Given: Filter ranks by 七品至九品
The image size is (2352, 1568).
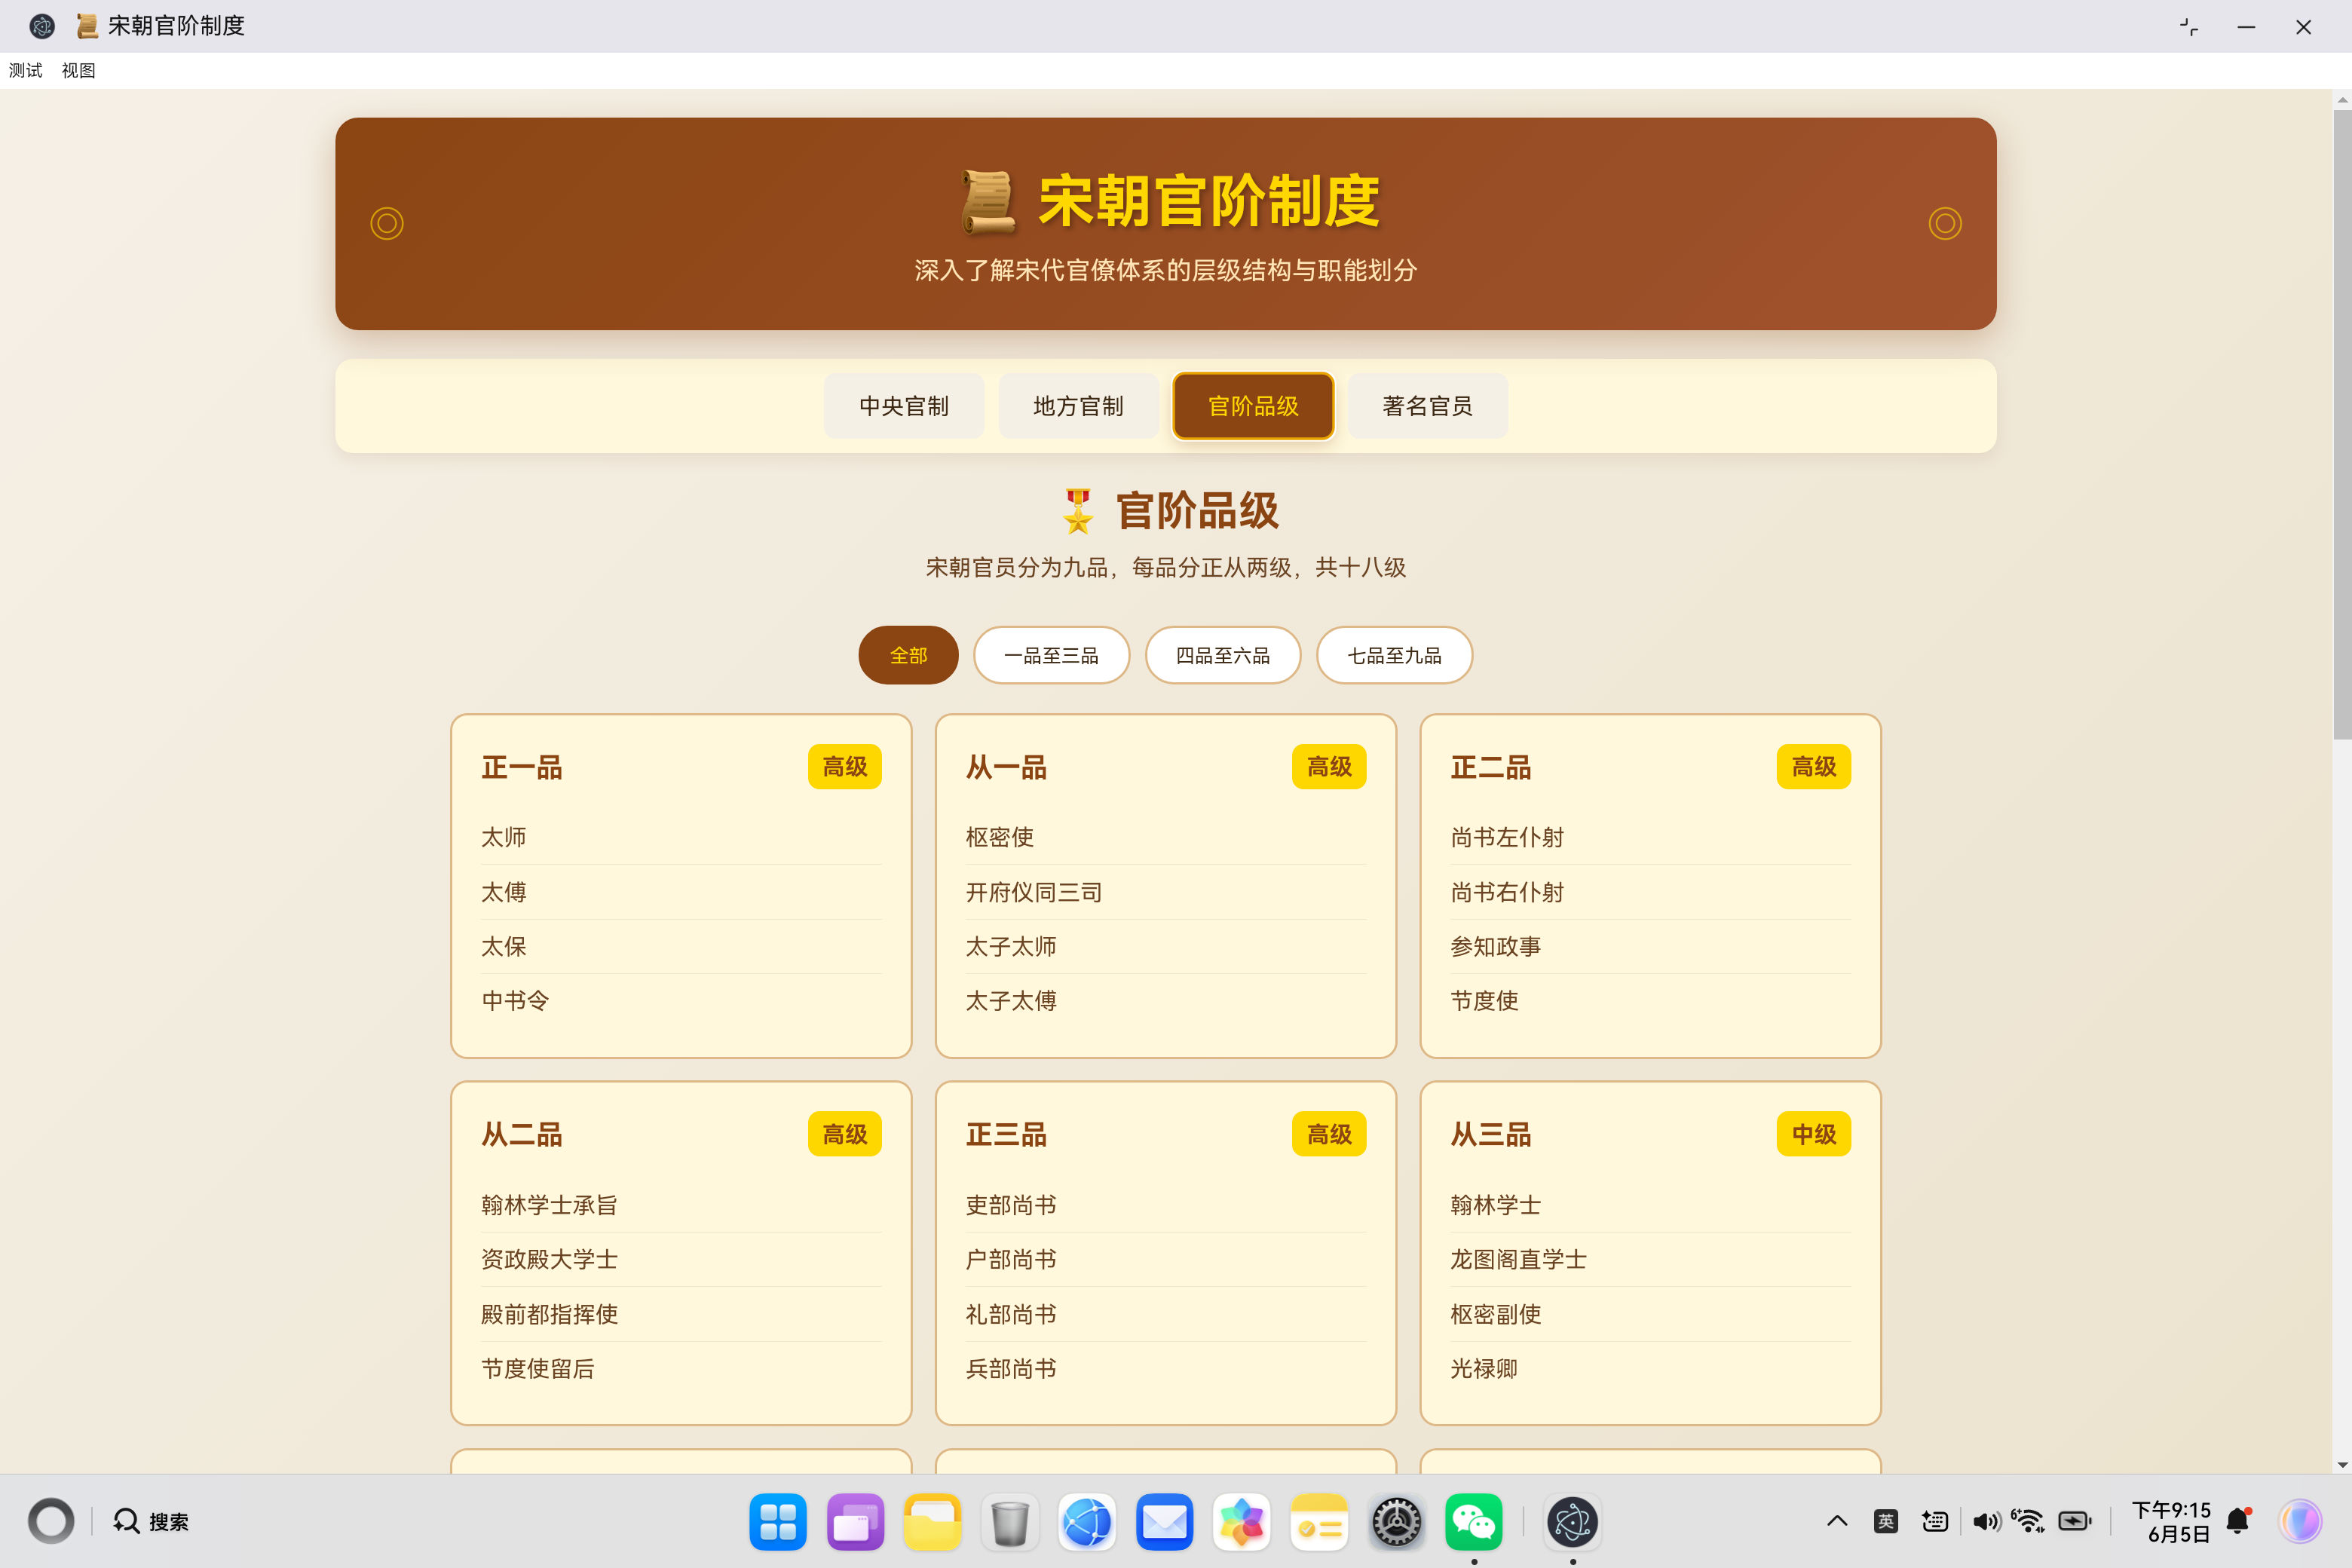Looking at the screenshot, I should click(x=1394, y=655).
